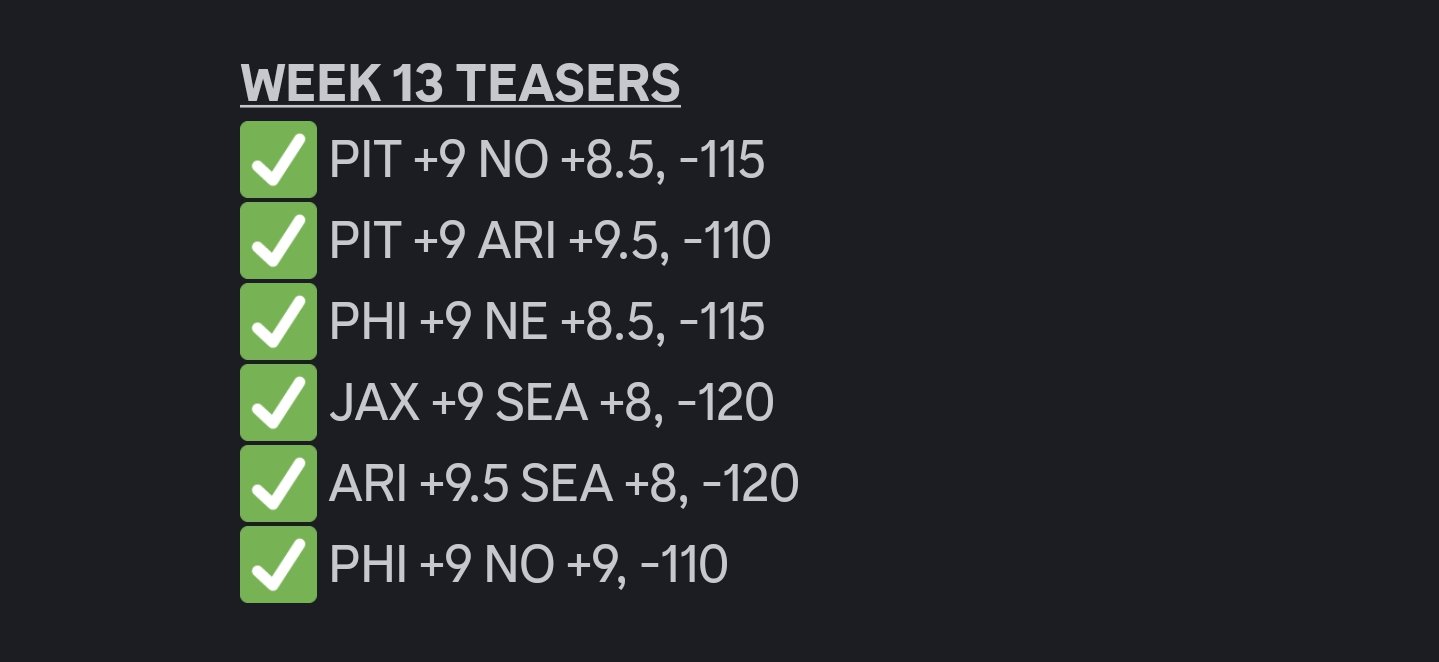
Task: Toggle the checkbox next to ARI +9.5 SEA +8
Action: [x=278, y=484]
